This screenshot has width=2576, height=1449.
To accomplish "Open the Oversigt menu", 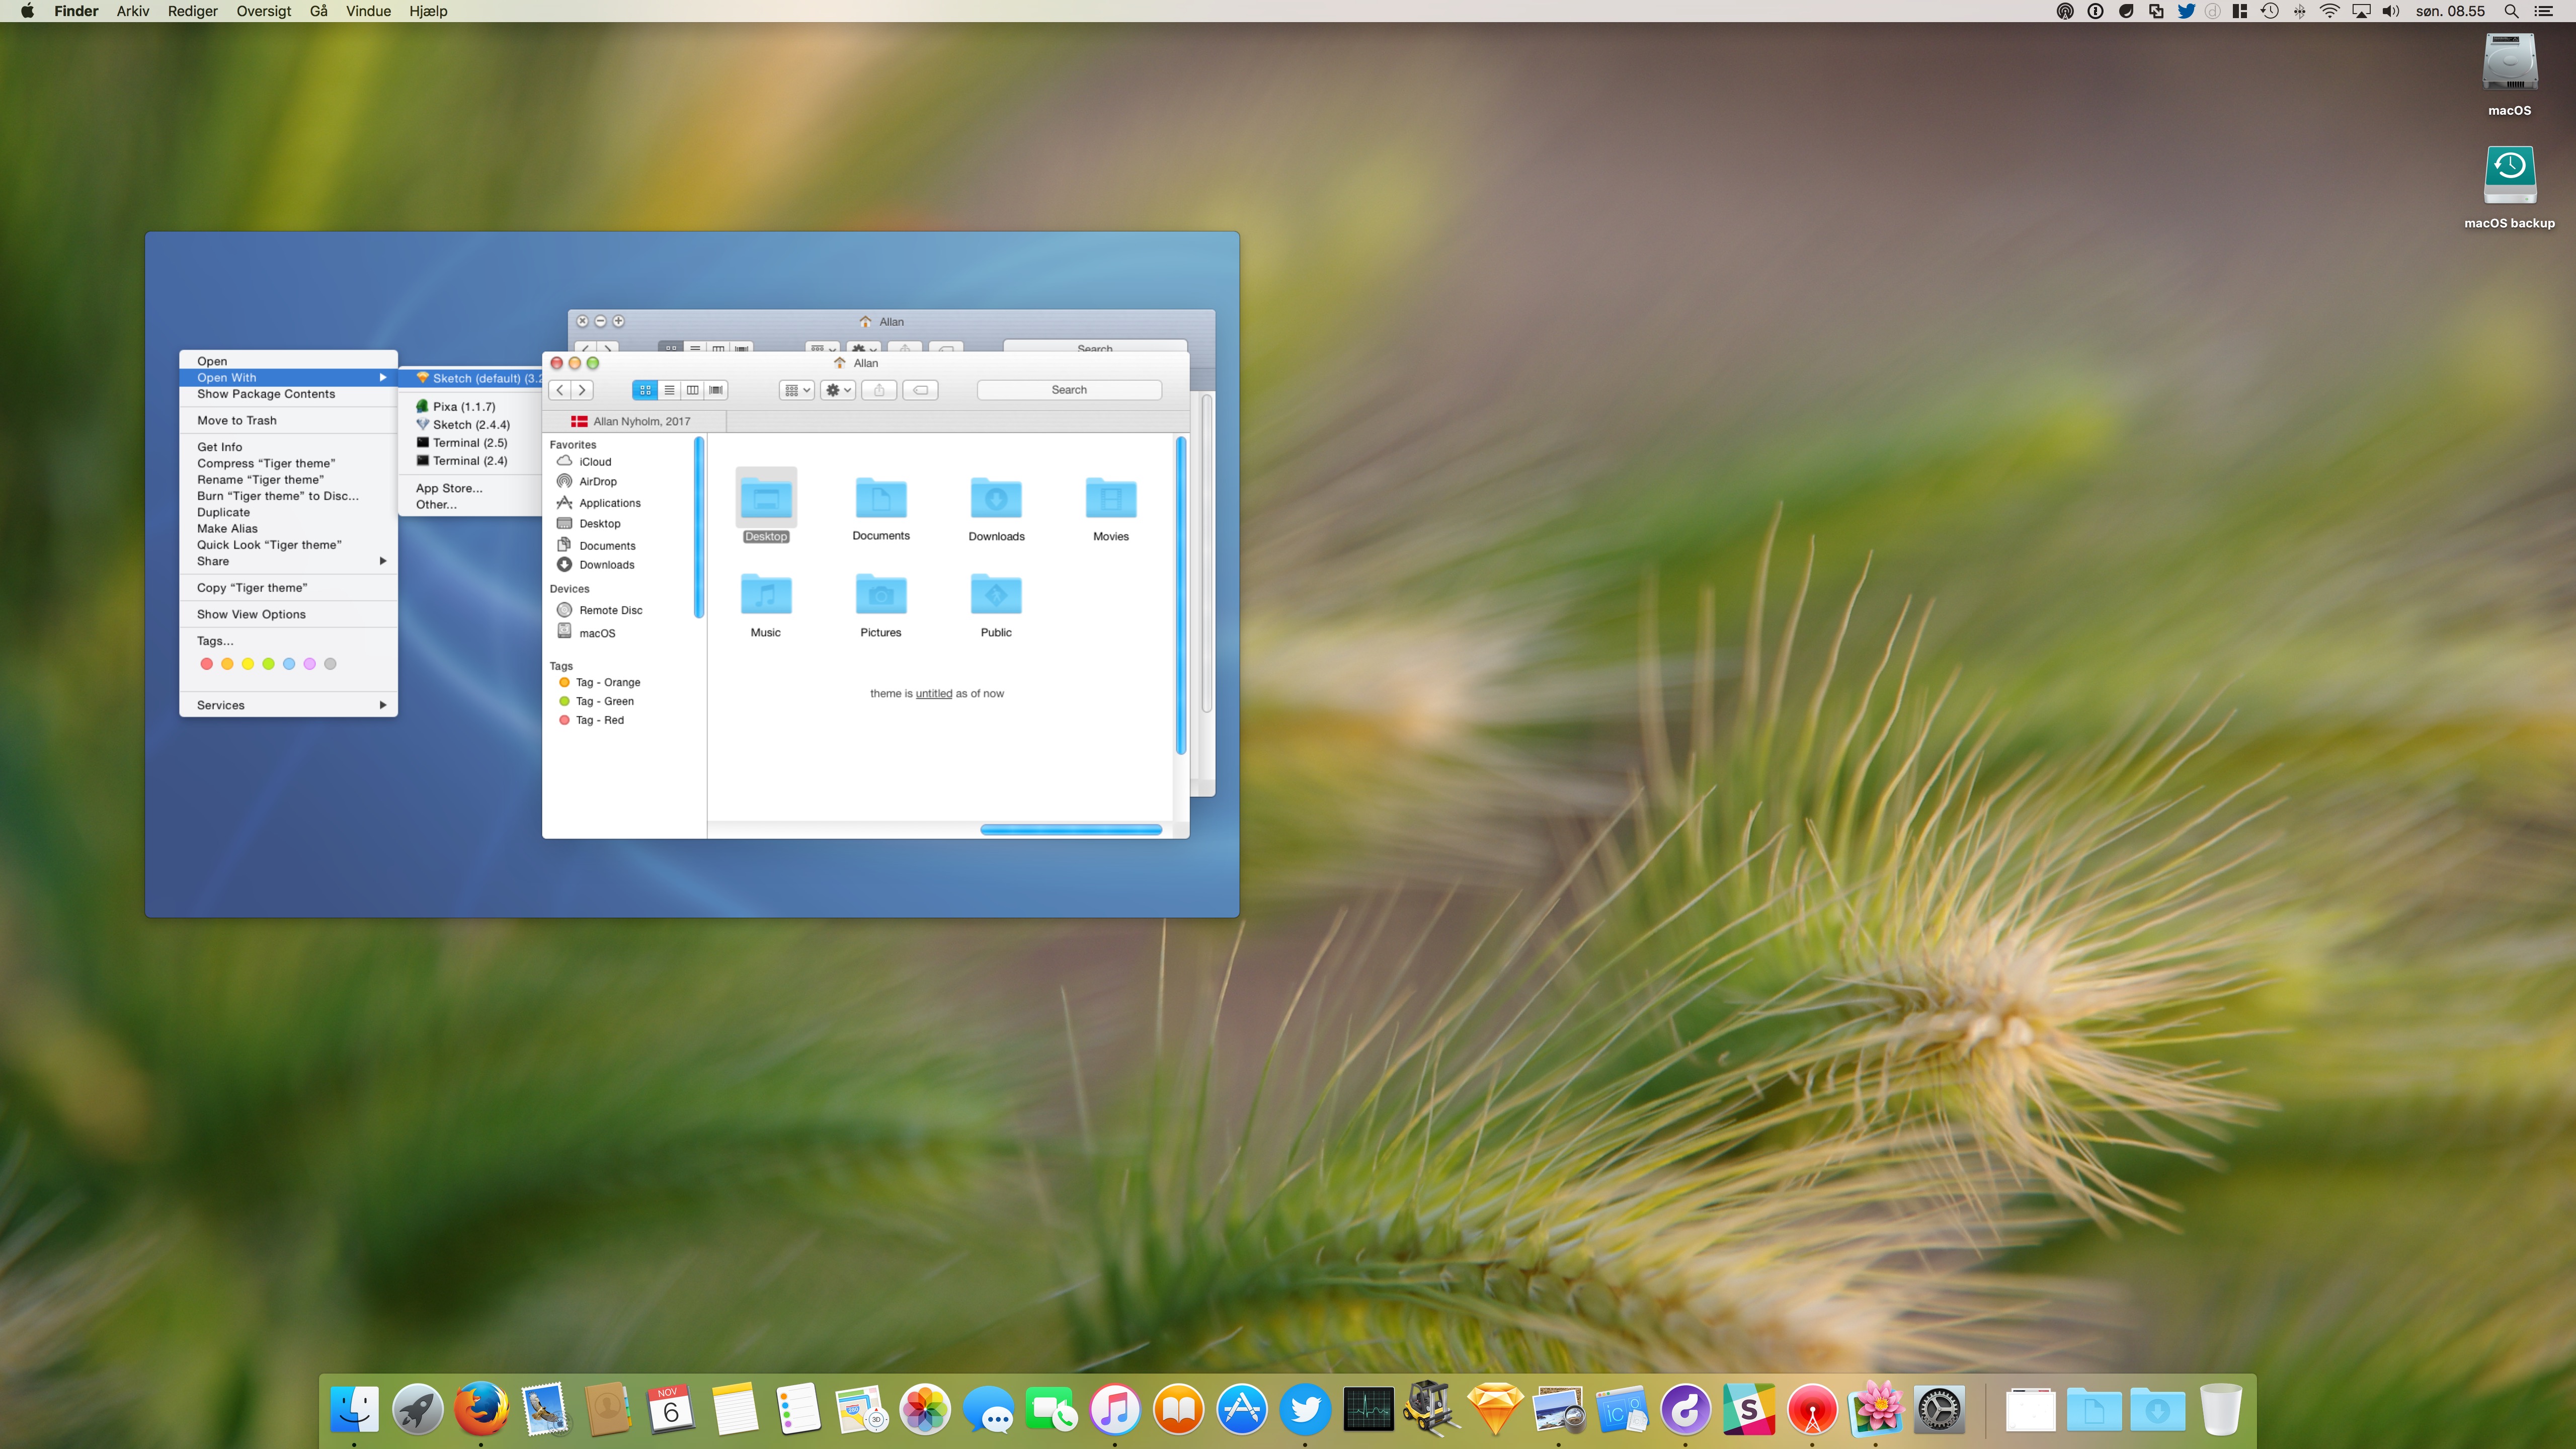I will [263, 11].
